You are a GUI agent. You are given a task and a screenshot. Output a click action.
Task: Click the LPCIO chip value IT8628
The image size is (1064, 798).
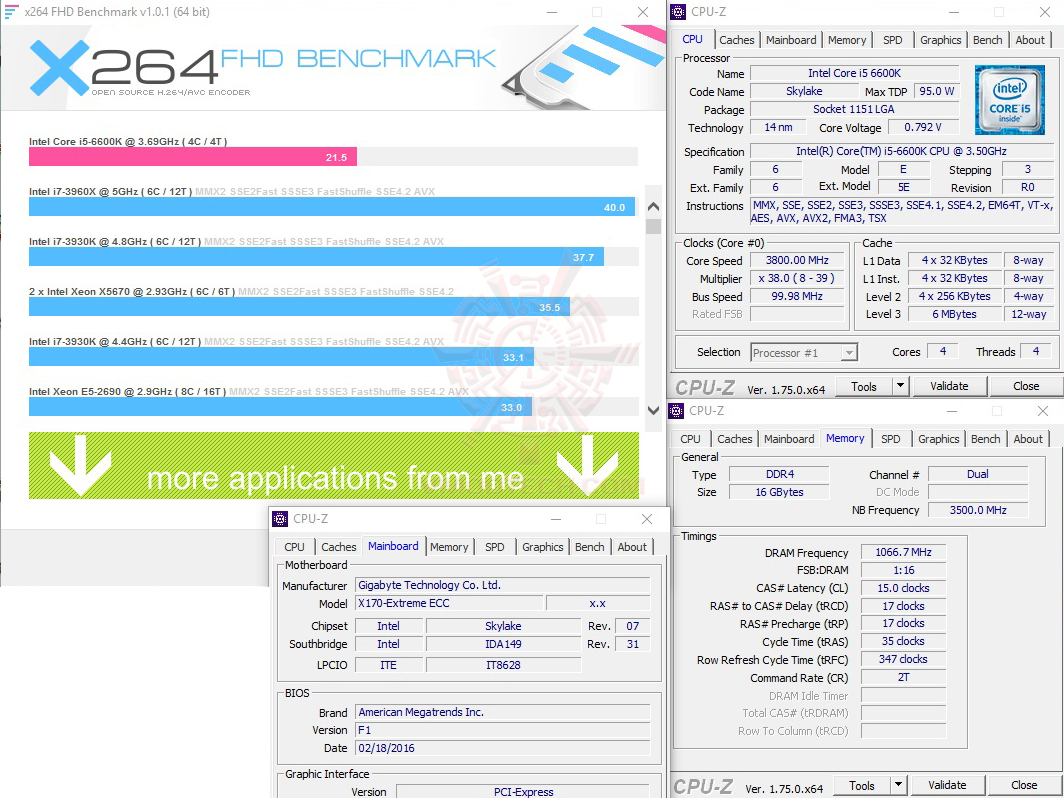pyautogui.click(x=503, y=665)
